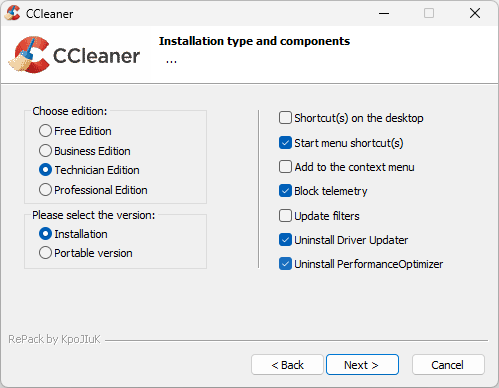Select the Installation version radio
This screenshot has width=499, height=388.
click(x=45, y=234)
